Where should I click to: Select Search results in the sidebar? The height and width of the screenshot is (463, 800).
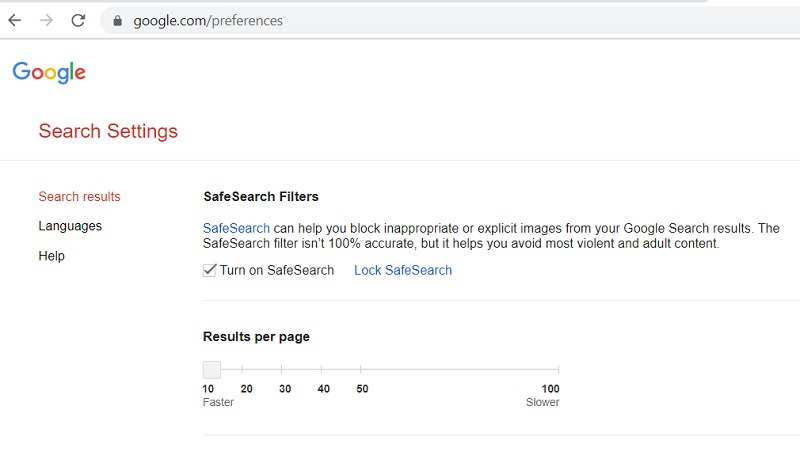[x=79, y=197]
